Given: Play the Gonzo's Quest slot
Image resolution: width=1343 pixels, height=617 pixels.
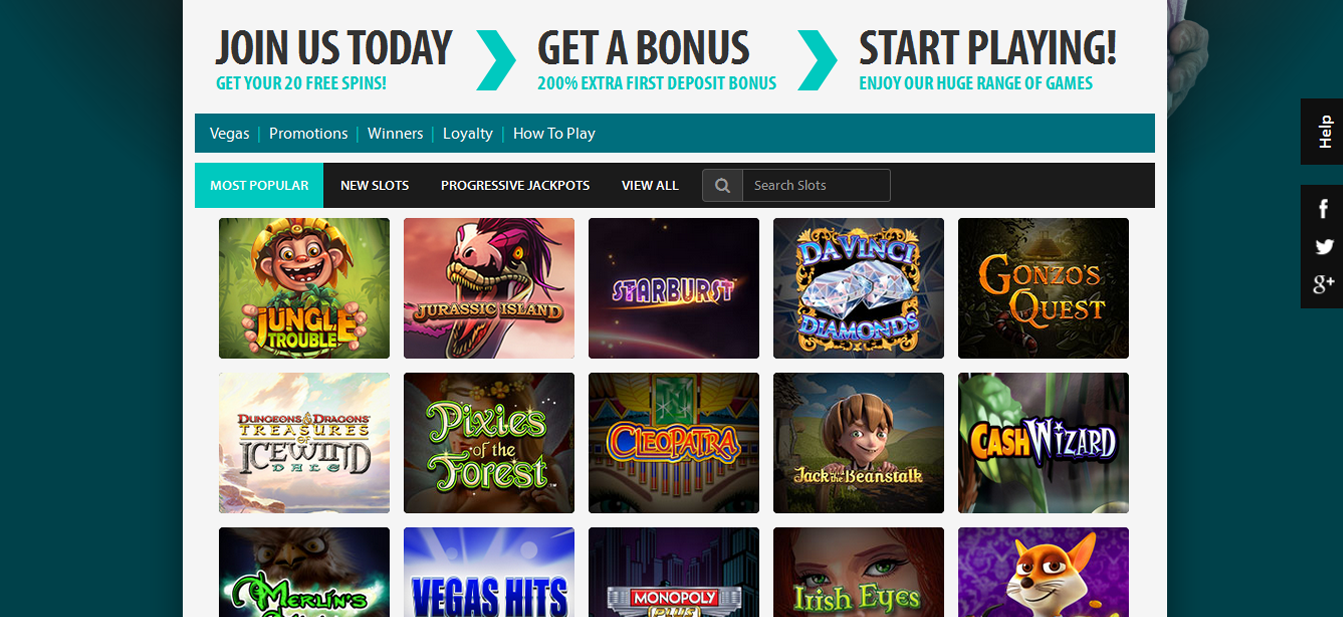Looking at the screenshot, I should pos(1043,288).
